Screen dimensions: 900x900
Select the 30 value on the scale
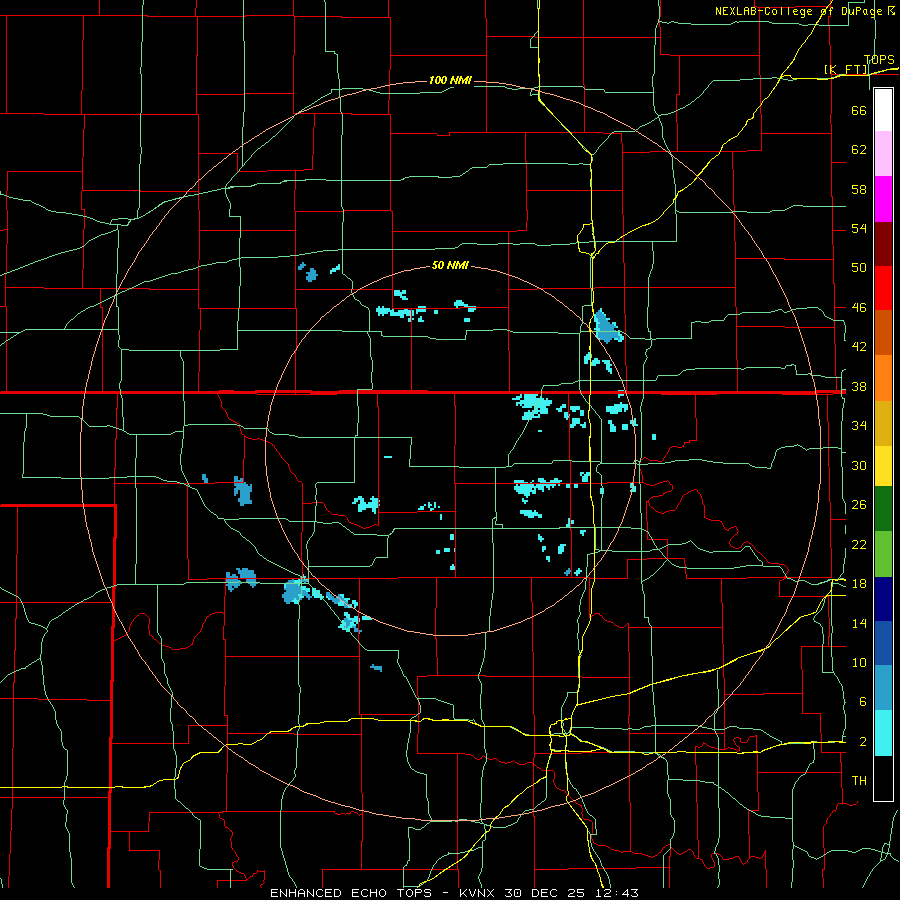click(x=859, y=465)
